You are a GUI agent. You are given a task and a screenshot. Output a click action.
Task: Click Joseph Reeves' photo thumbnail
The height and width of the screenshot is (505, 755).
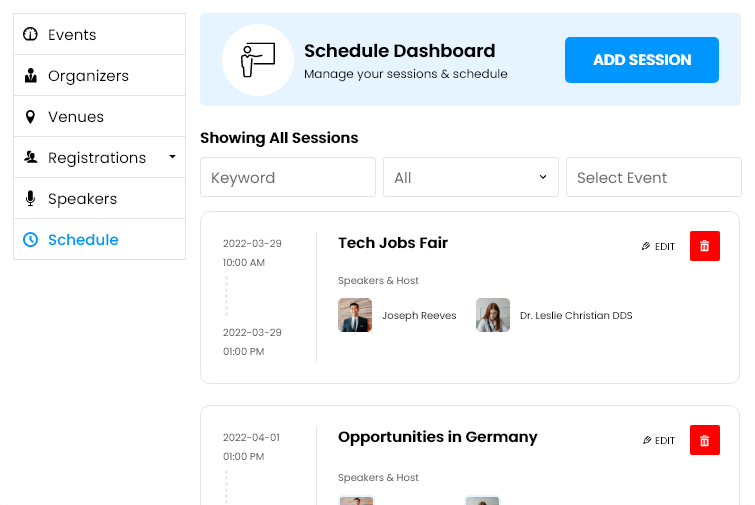pos(355,315)
